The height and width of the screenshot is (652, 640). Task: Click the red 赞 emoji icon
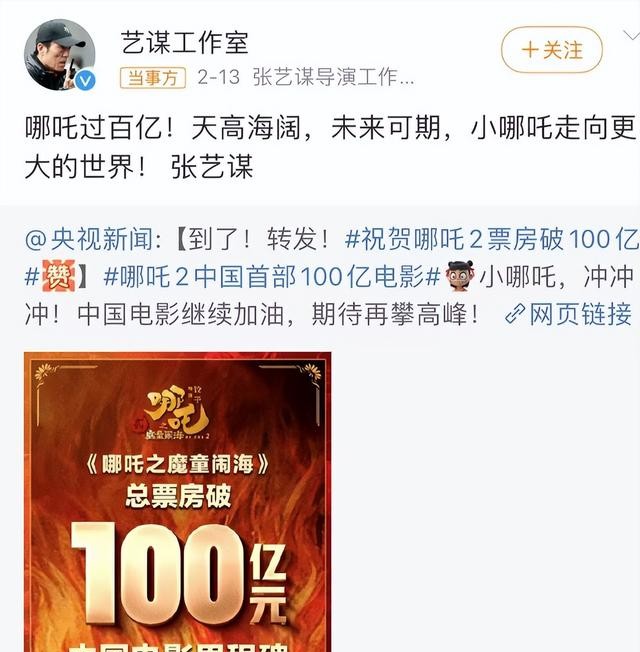[x=59, y=276]
